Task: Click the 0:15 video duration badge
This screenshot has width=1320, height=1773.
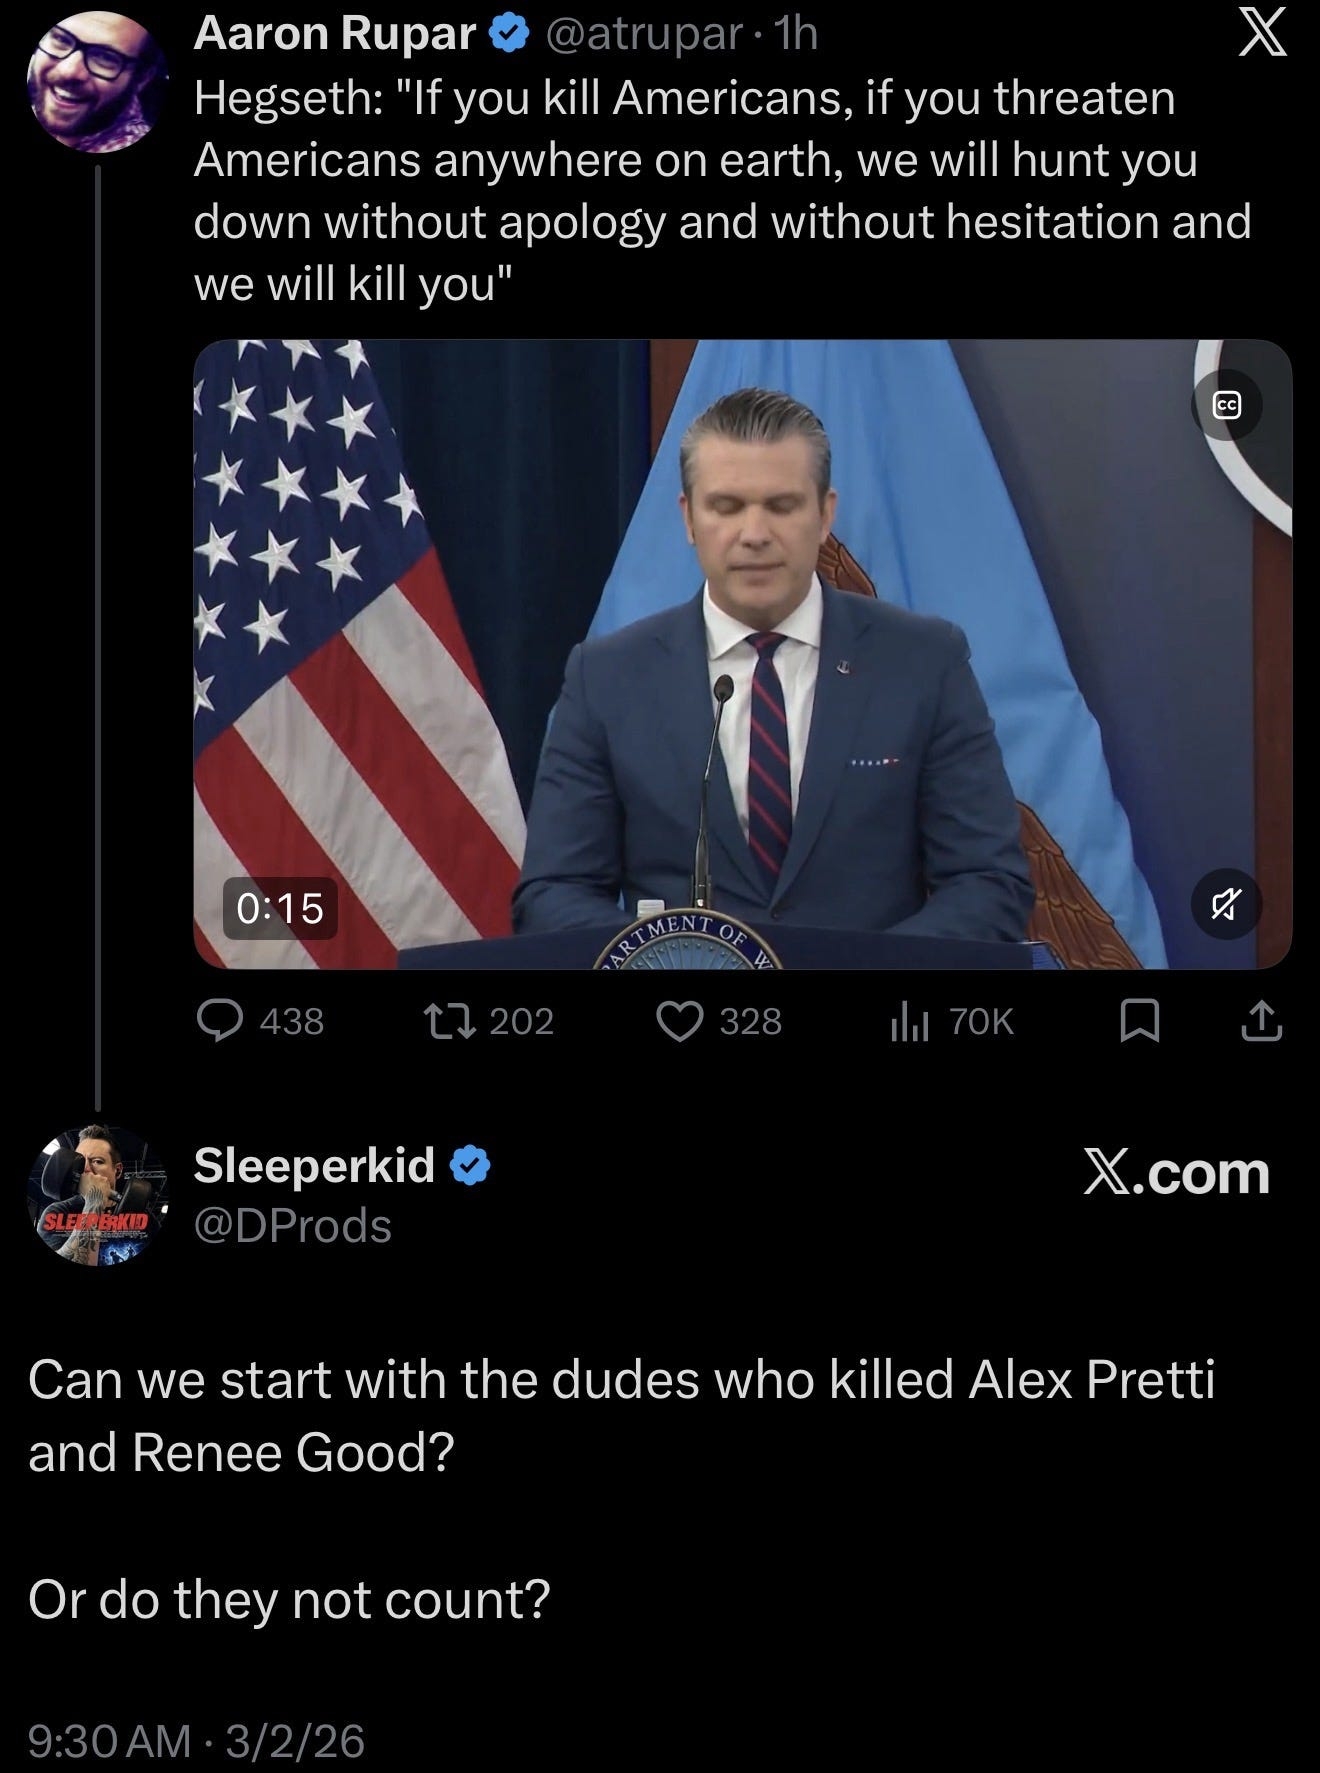Action: click(280, 908)
